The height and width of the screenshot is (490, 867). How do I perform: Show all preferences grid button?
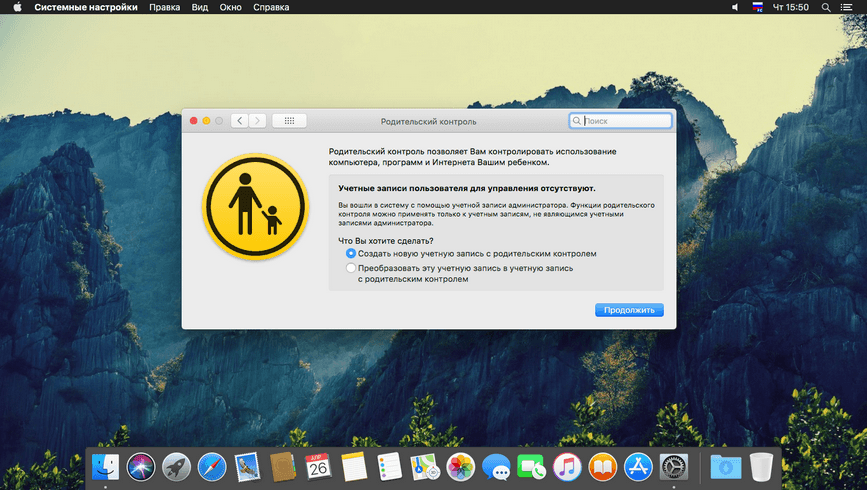click(x=289, y=121)
